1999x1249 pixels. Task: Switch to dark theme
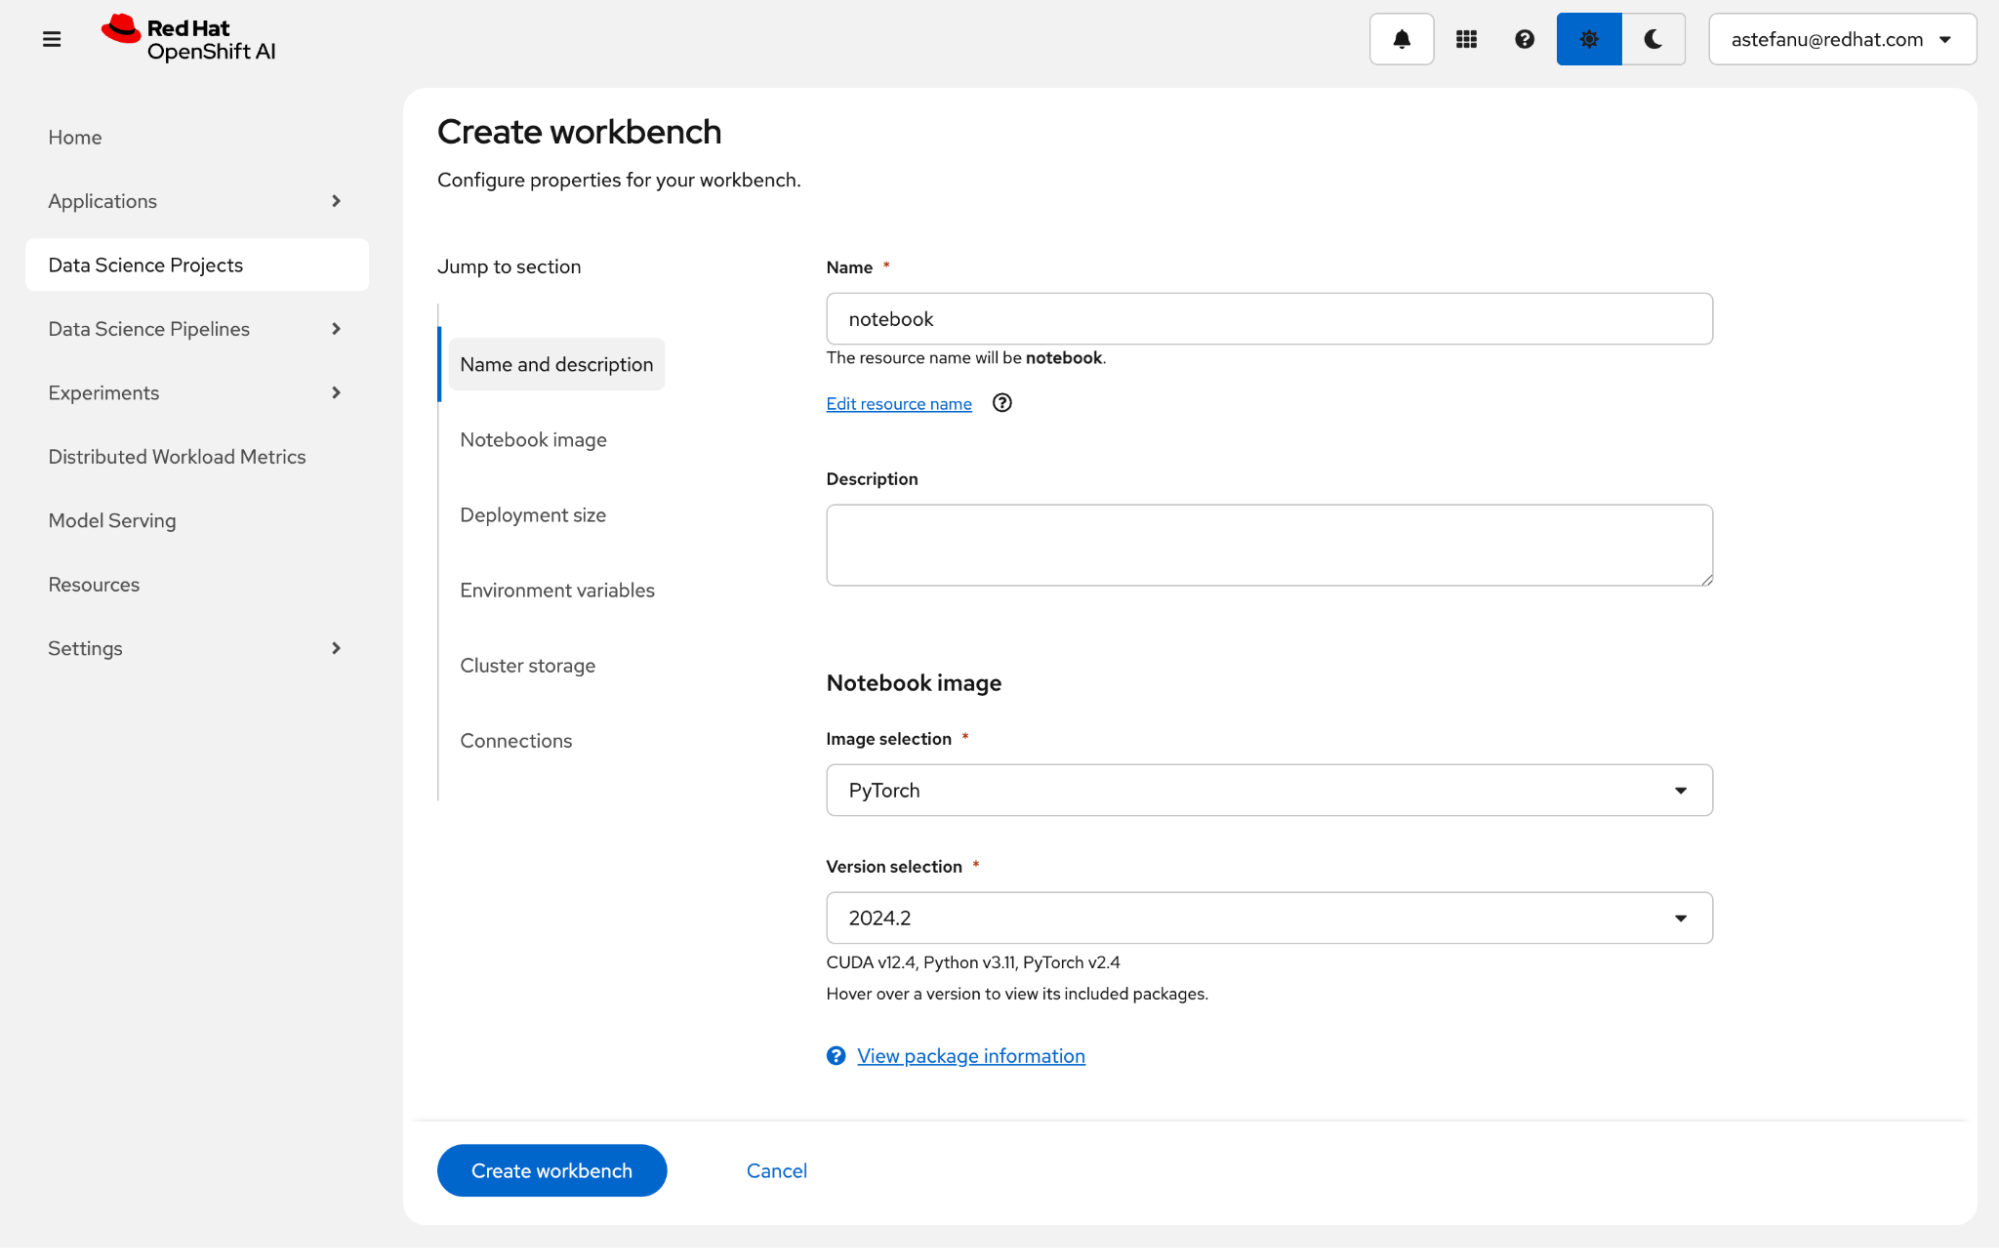tap(1653, 39)
